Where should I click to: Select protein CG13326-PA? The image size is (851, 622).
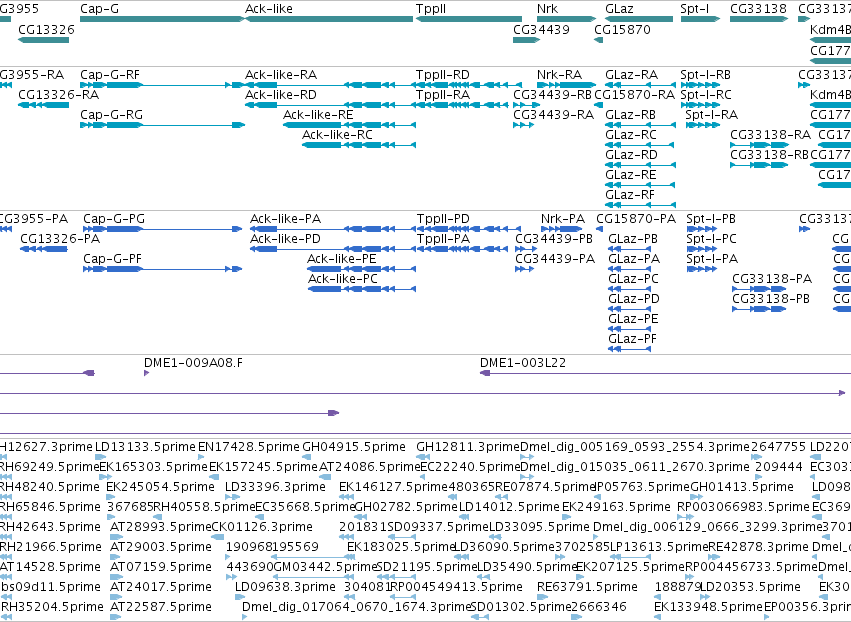pyautogui.click(x=43, y=249)
